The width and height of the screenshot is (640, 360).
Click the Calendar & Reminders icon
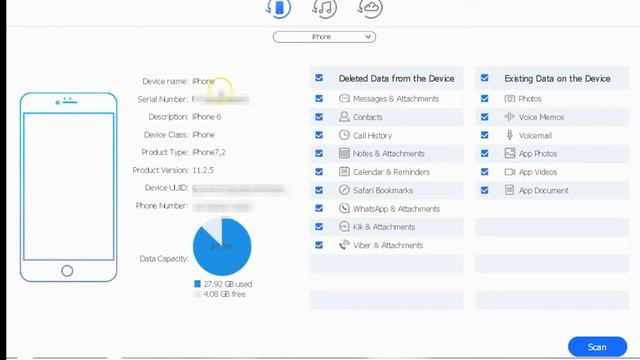tap(344, 171)
